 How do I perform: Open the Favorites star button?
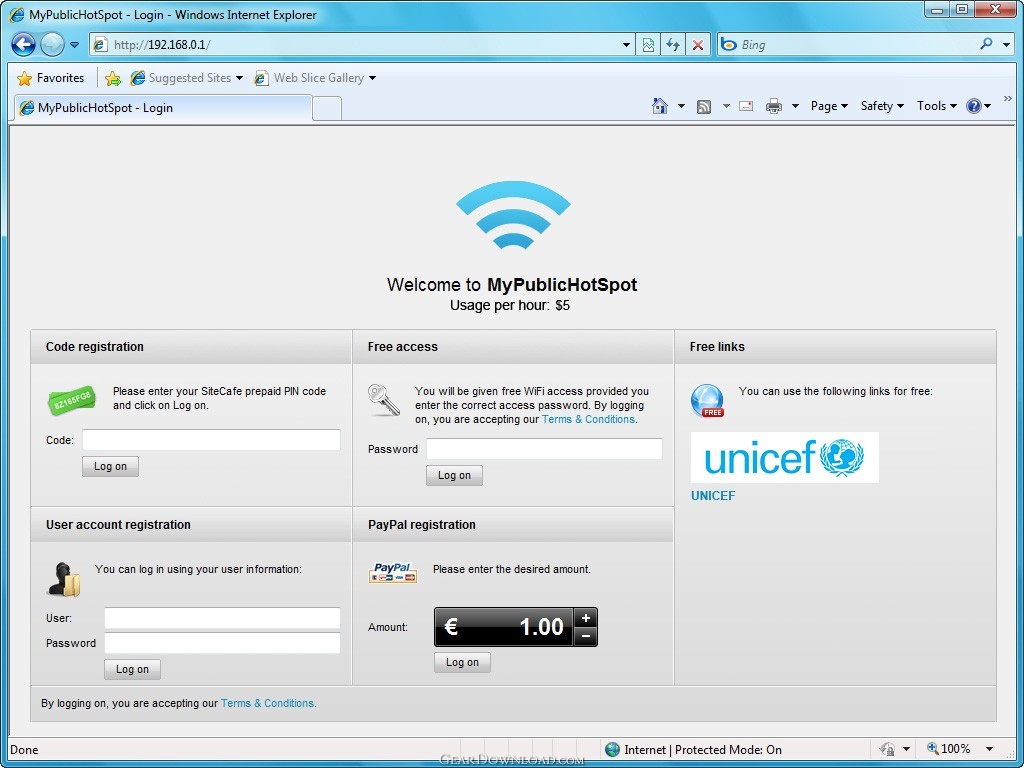pyautogui.click(x=51, y=78)
